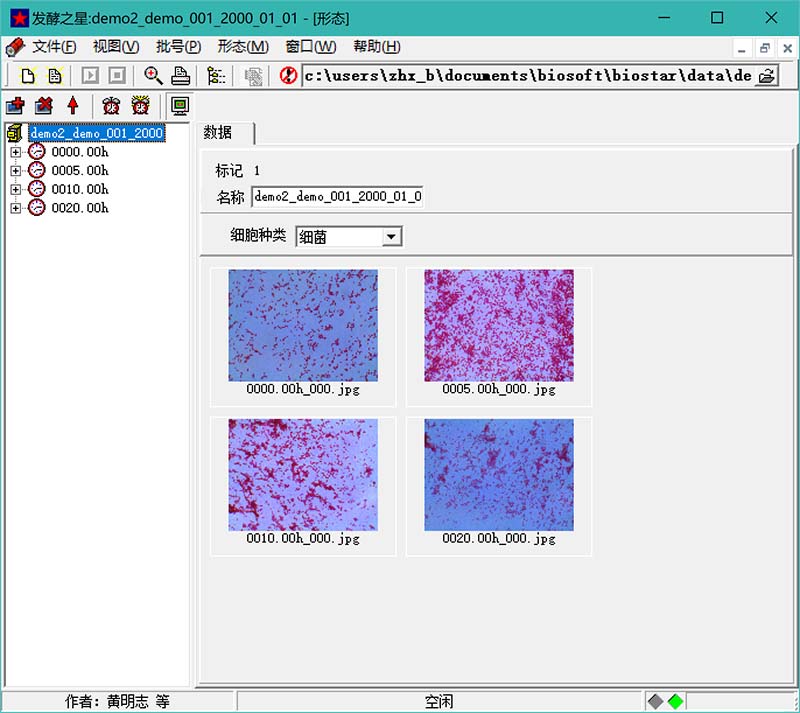Click the 0020.00h_000.jpg thumbnail image
This screenshot has width=800, height=713.
[499, 475]
